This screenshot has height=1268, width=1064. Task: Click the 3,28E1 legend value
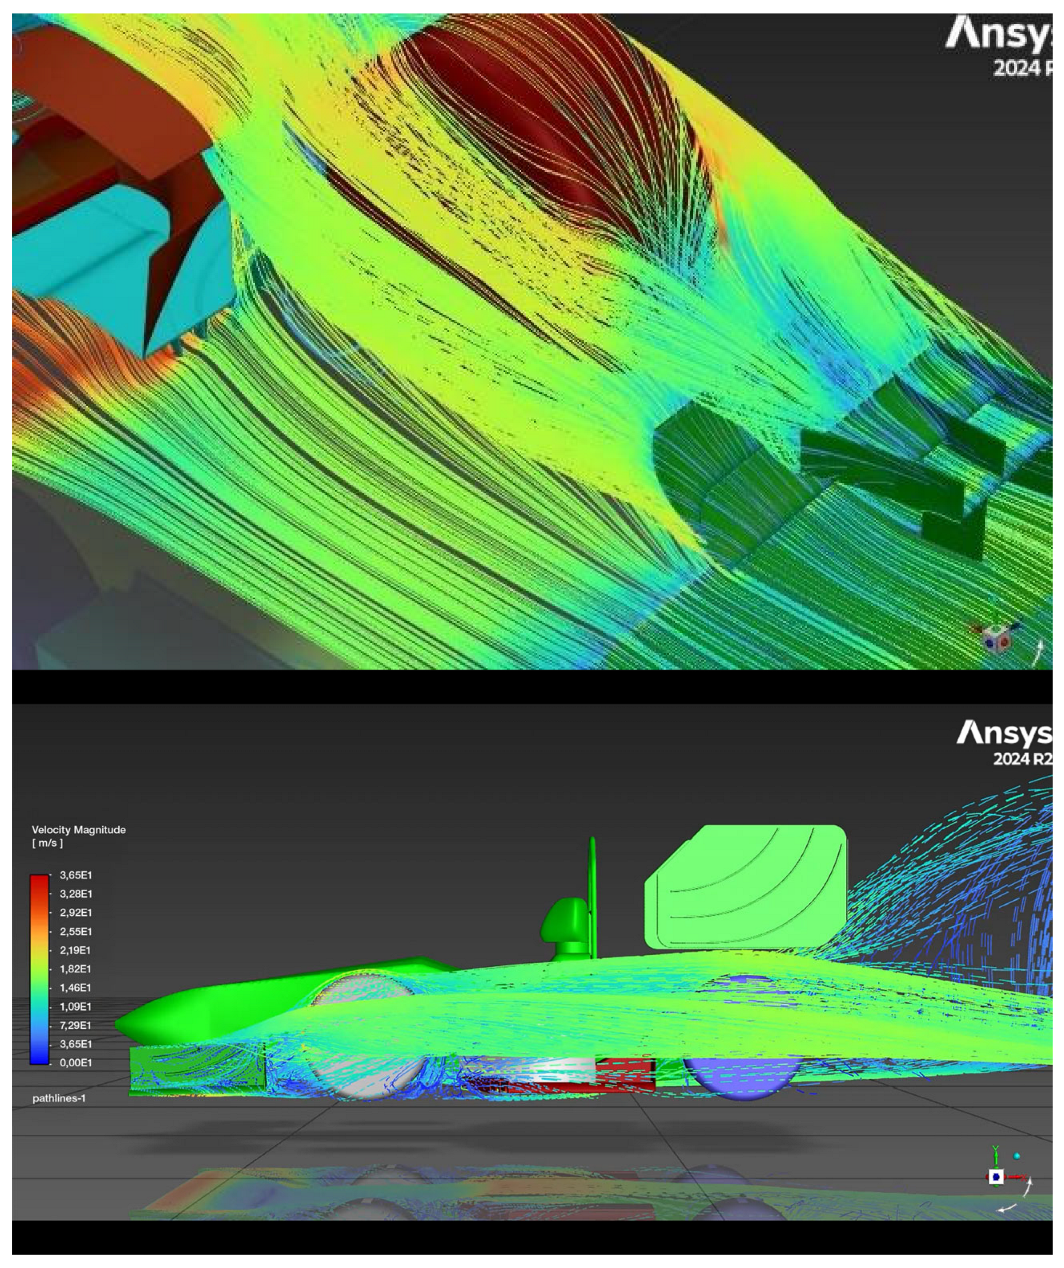(x=75, y=894)
